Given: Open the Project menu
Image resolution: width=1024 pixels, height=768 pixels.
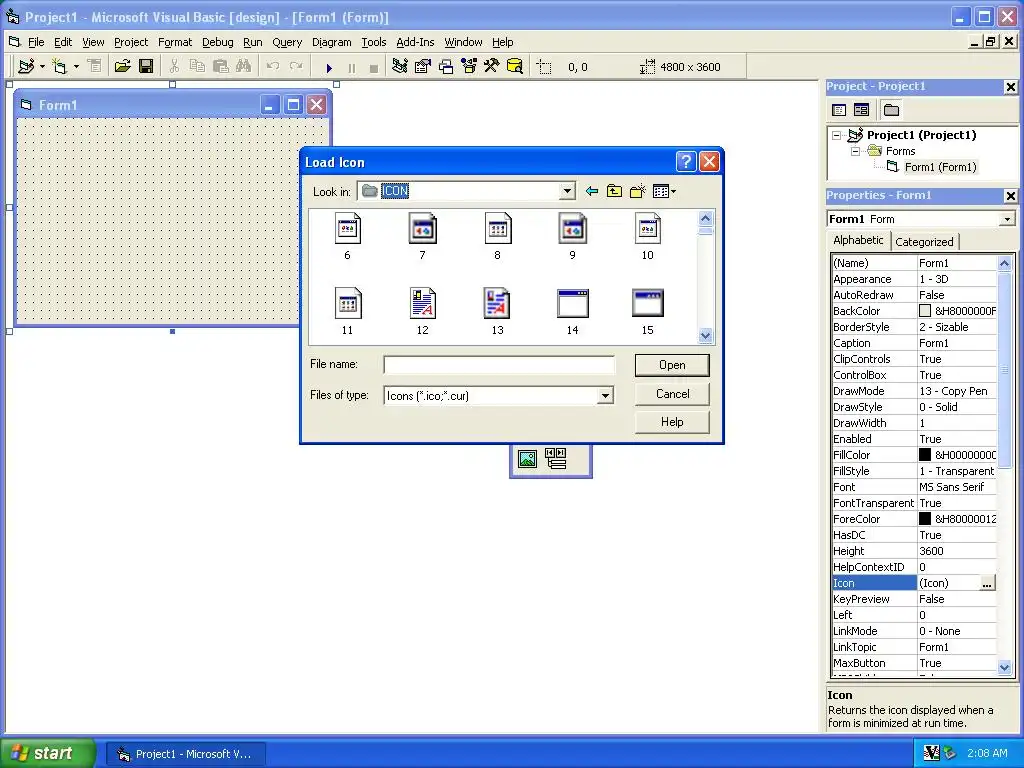Looking at the screenshot, I should pos(131,42).
